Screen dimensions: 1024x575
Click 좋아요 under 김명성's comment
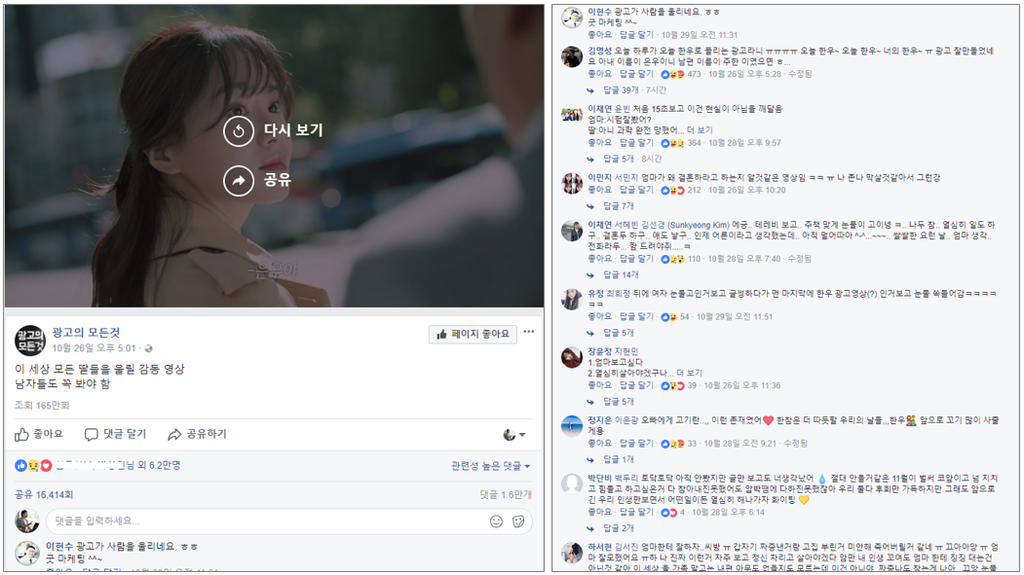(x=600, y=74)
